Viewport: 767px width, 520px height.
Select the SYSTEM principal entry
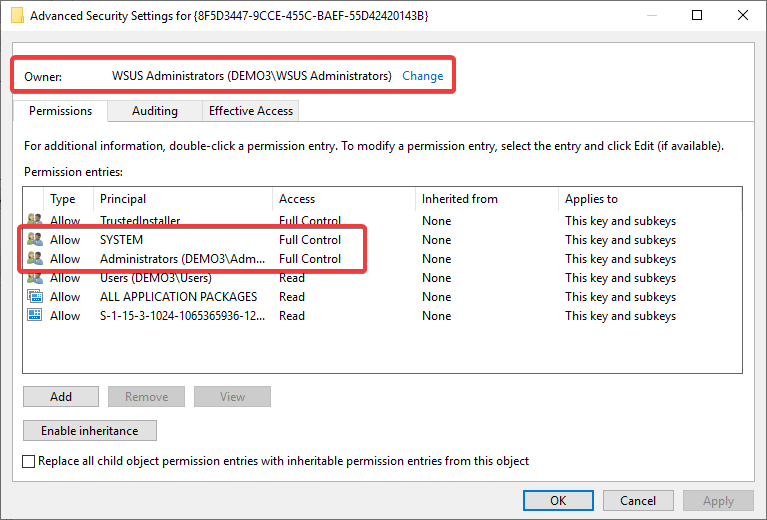tap(121, 240)
